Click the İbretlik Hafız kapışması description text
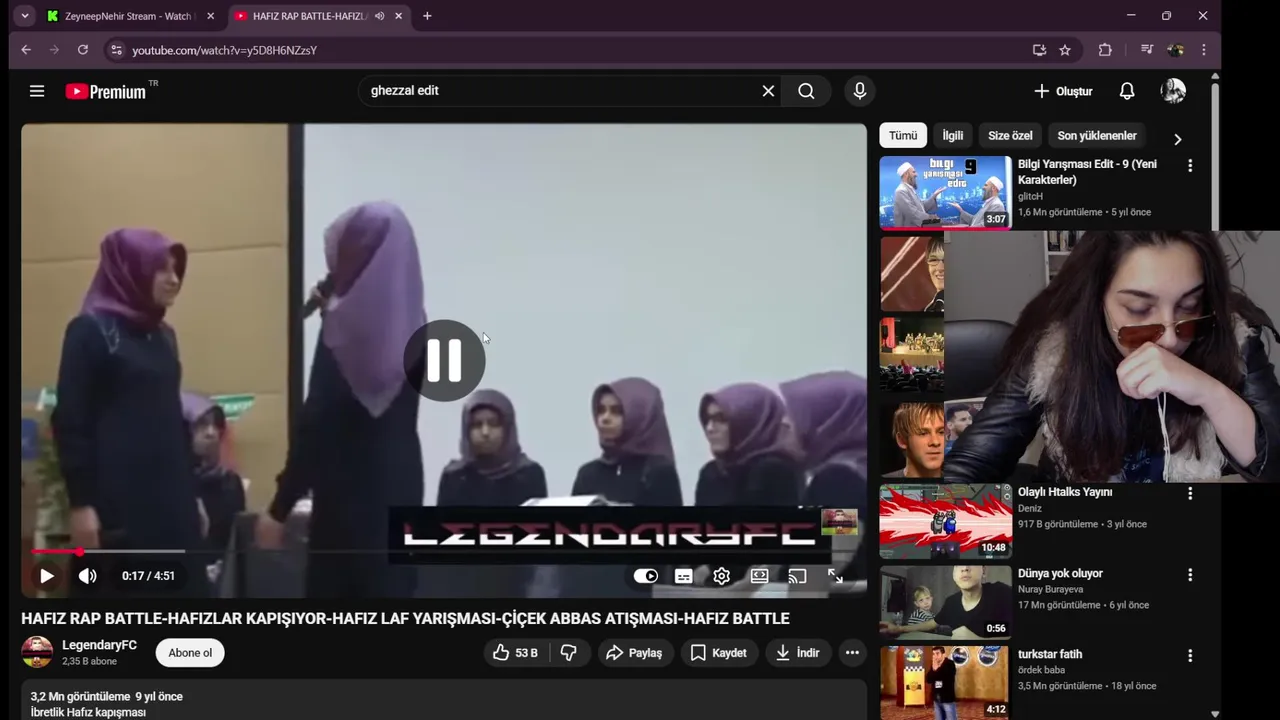 (88, 712)
